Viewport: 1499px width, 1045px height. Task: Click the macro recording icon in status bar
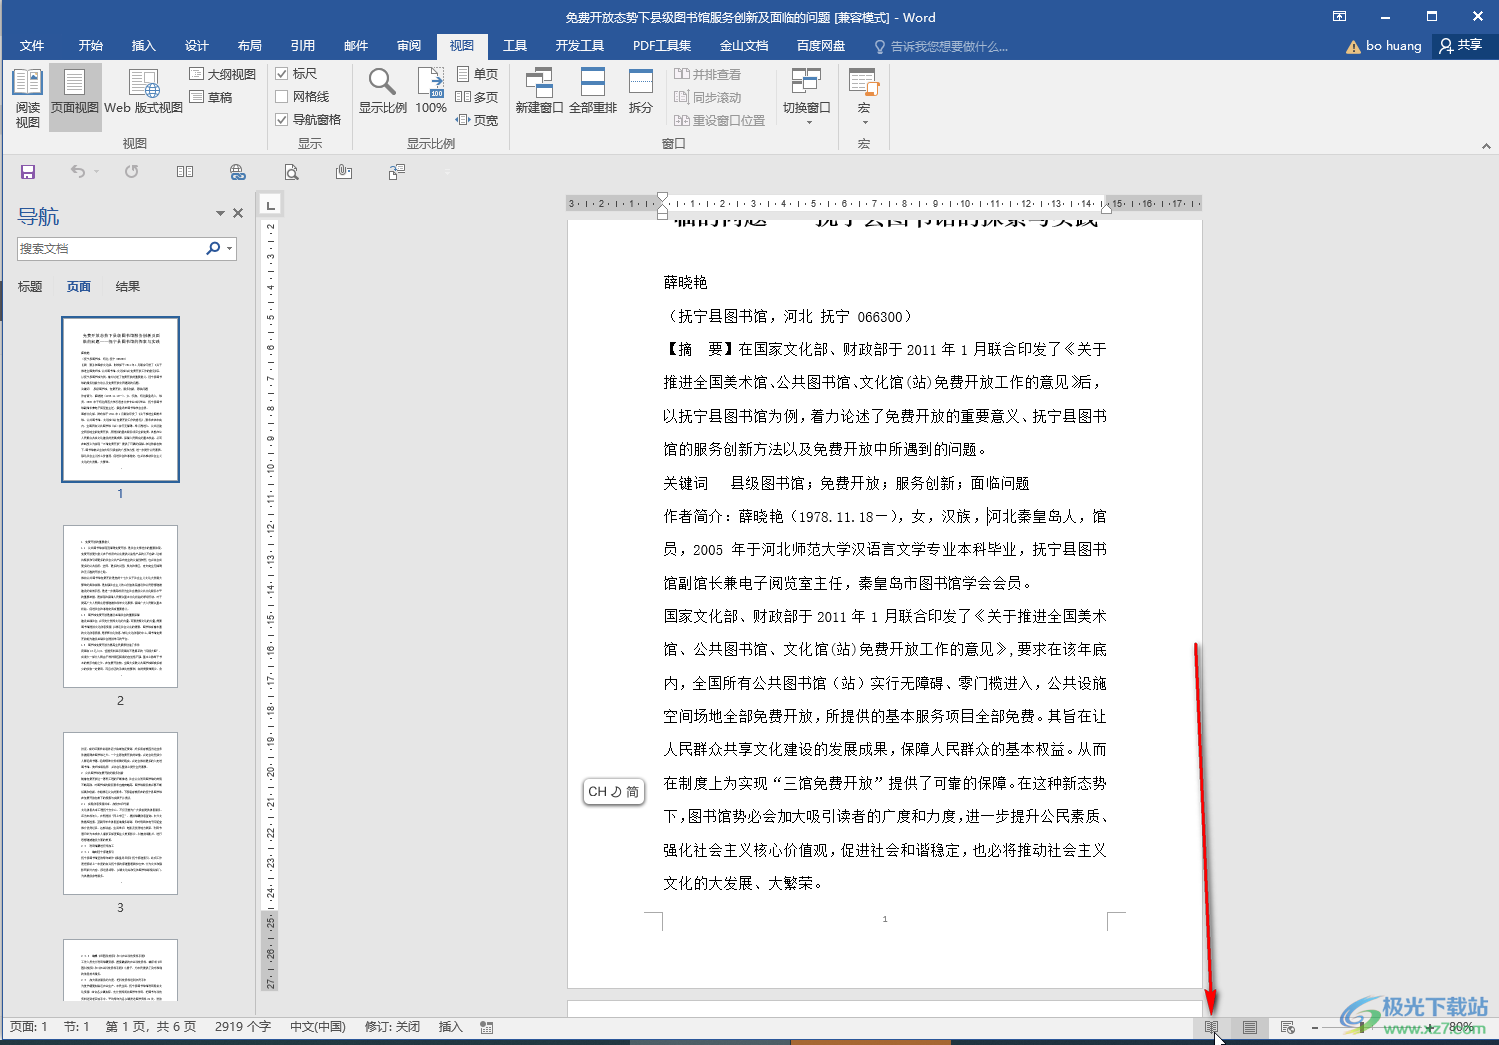(487, 1027)
